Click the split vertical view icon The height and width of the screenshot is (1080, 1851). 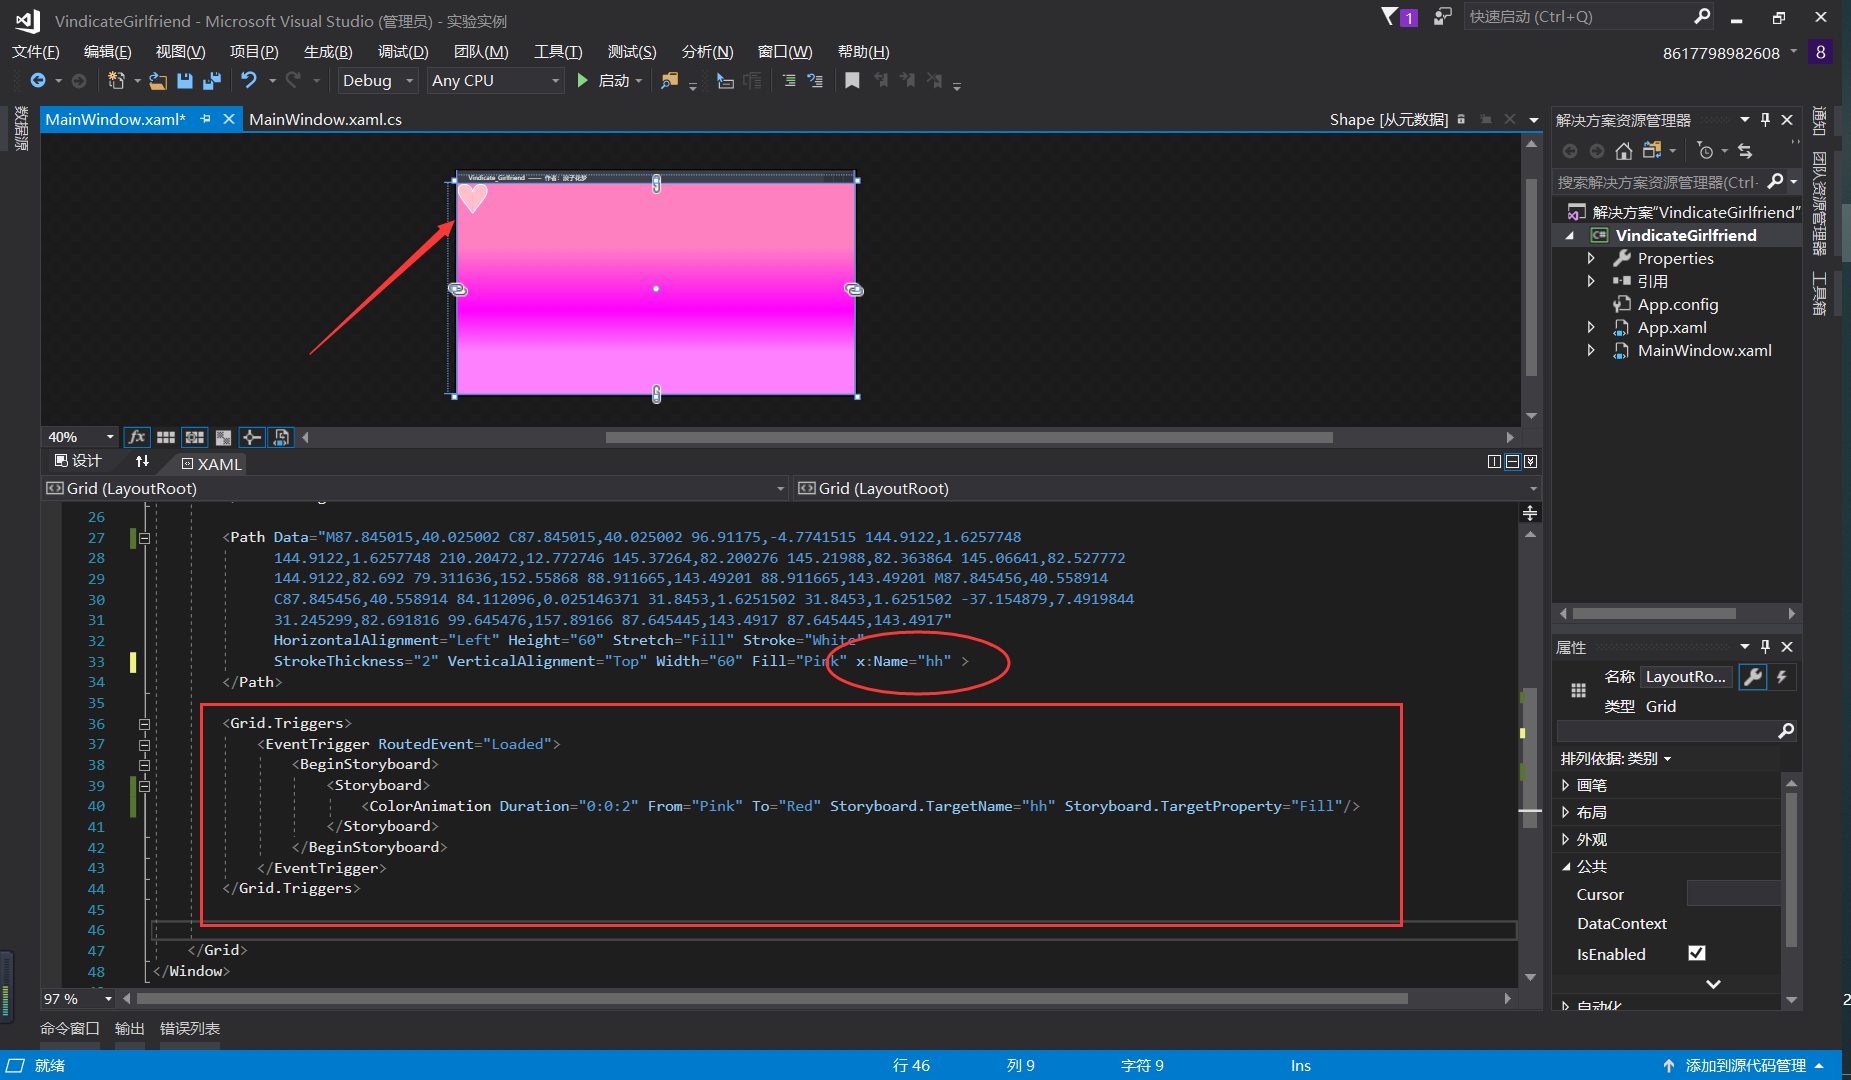click(x=1494, y=461)
